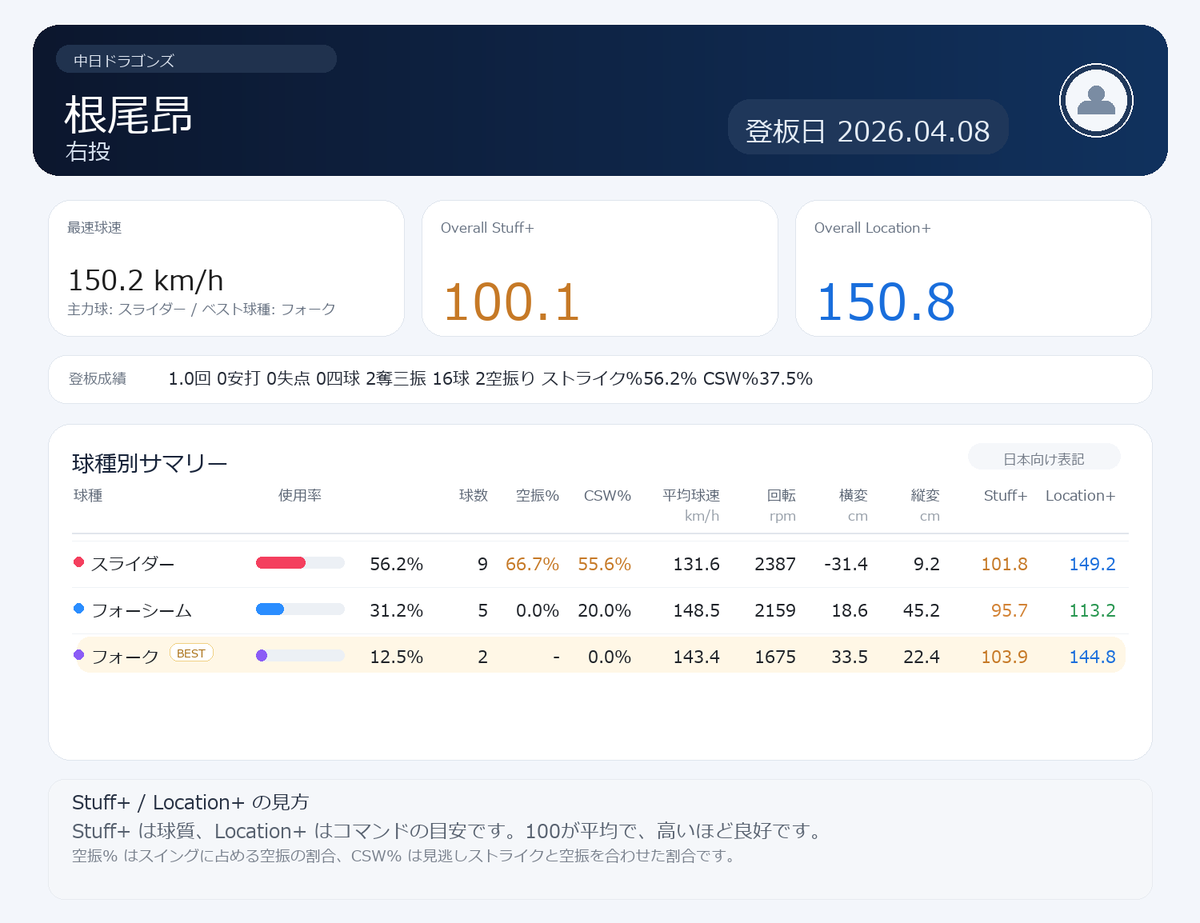1200x923 pixels.
Task: Click the 縦変 column header
Action: (x=925, y=495)
